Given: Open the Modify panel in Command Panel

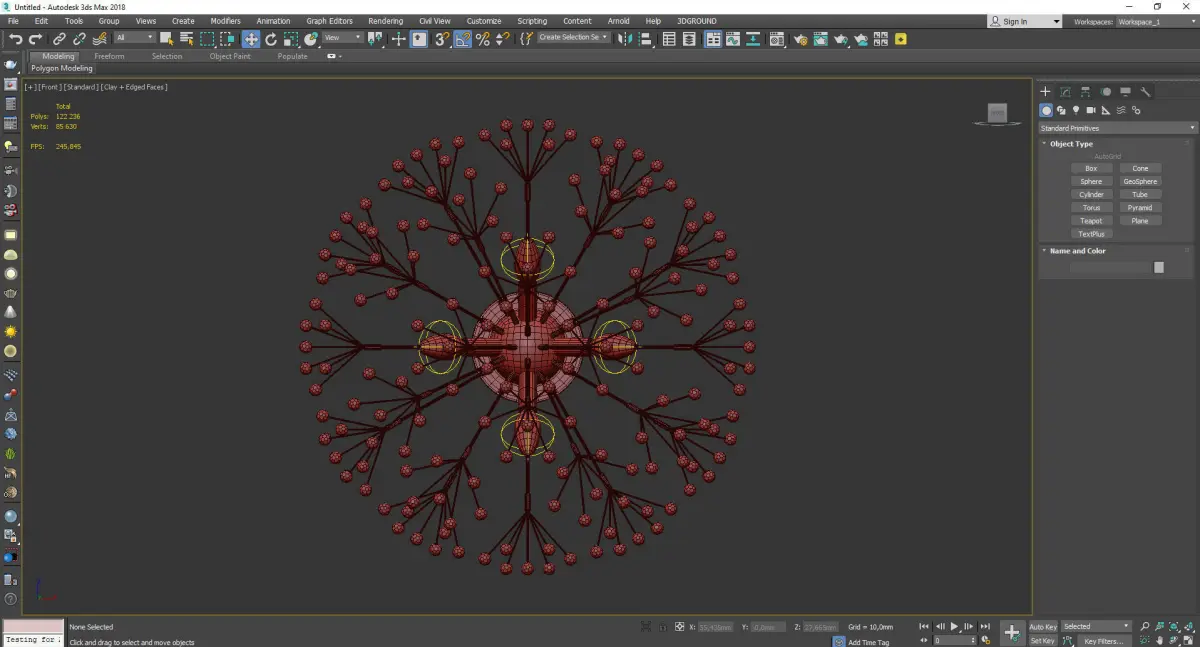Looking at the screenshot, I should [x=1066, y=92].
